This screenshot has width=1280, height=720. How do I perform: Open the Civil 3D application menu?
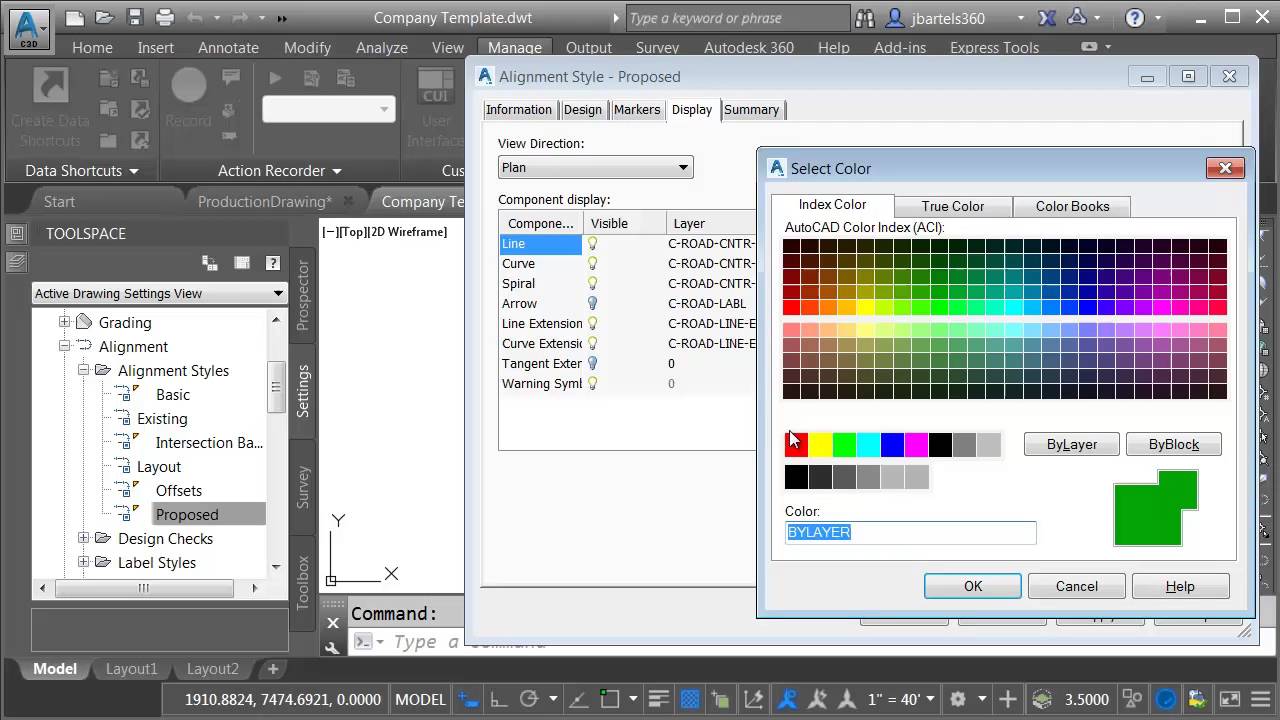(30, 27)
